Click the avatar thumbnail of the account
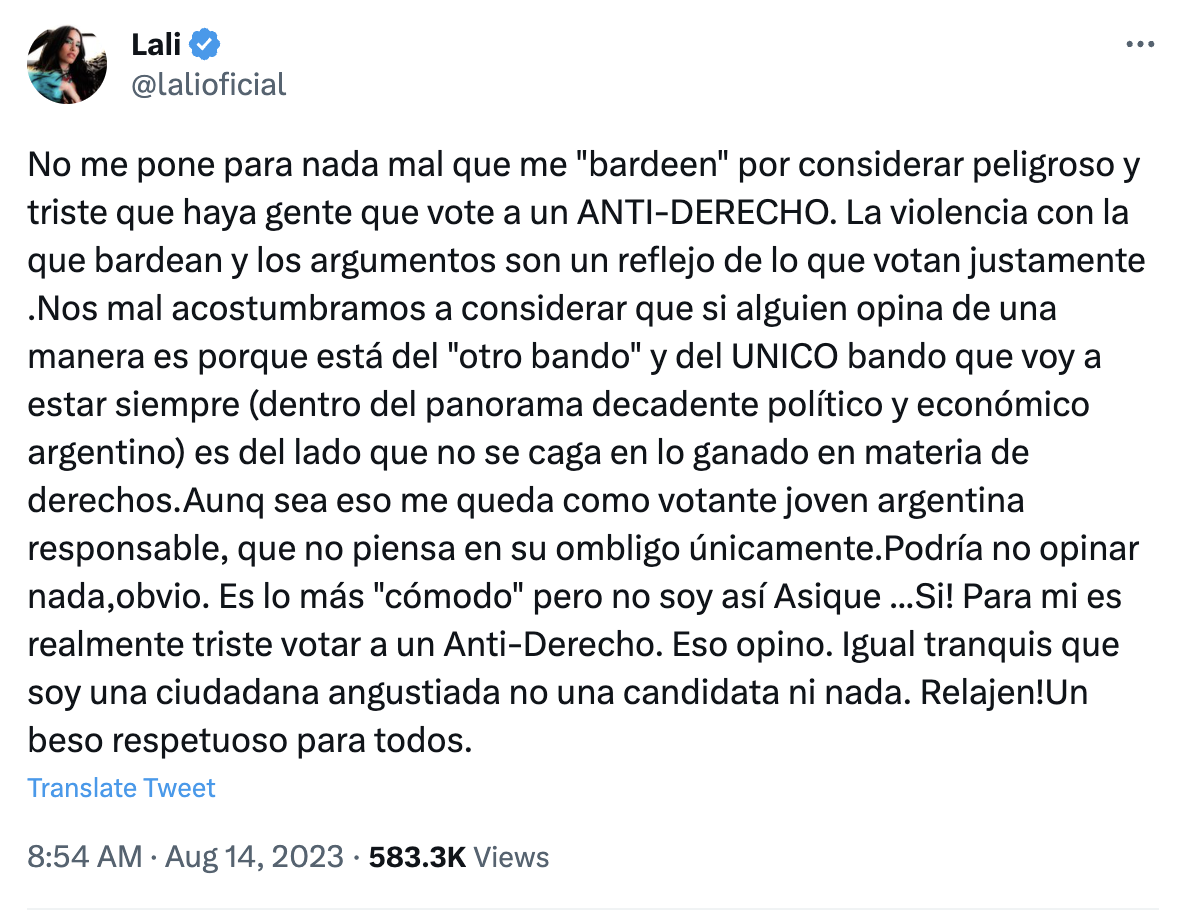Viewport: 1188px width, 914px height. (66, 64)
